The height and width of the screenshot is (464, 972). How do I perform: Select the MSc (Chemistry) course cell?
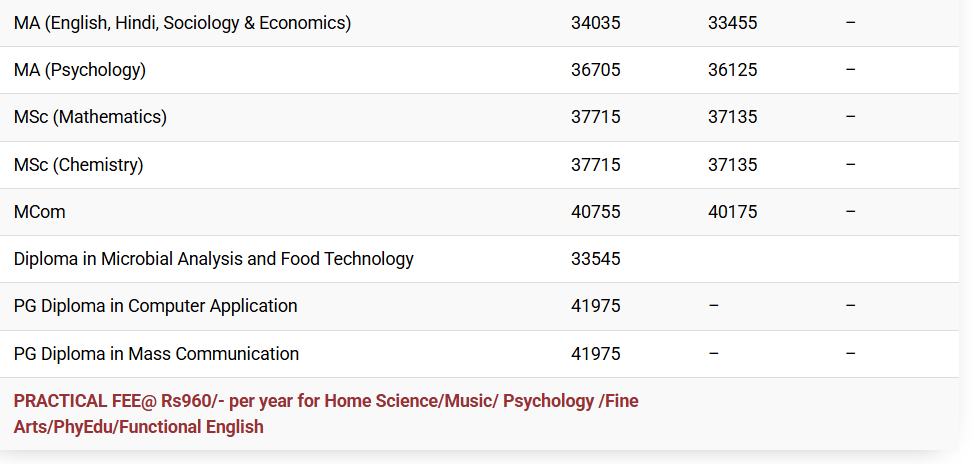[x=79, y=165]
